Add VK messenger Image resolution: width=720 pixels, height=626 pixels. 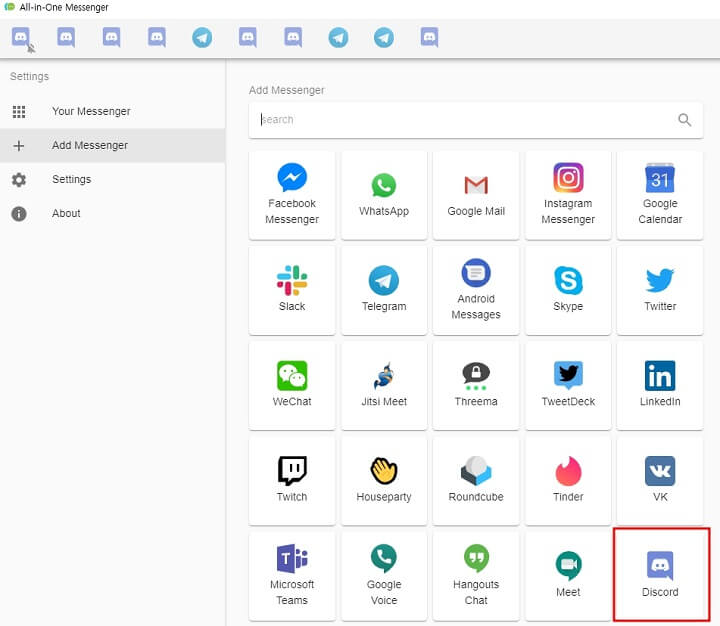click(x=660, y=480)
